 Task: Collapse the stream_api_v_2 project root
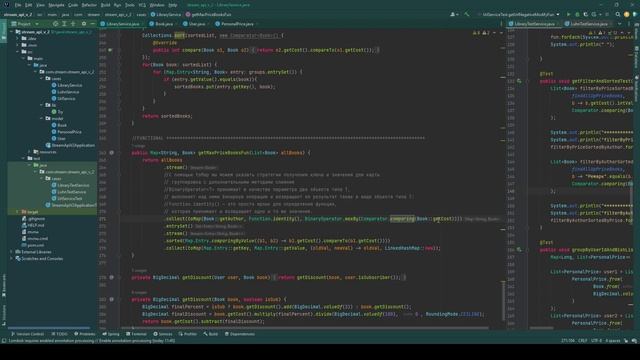click(x=12, y=31)
